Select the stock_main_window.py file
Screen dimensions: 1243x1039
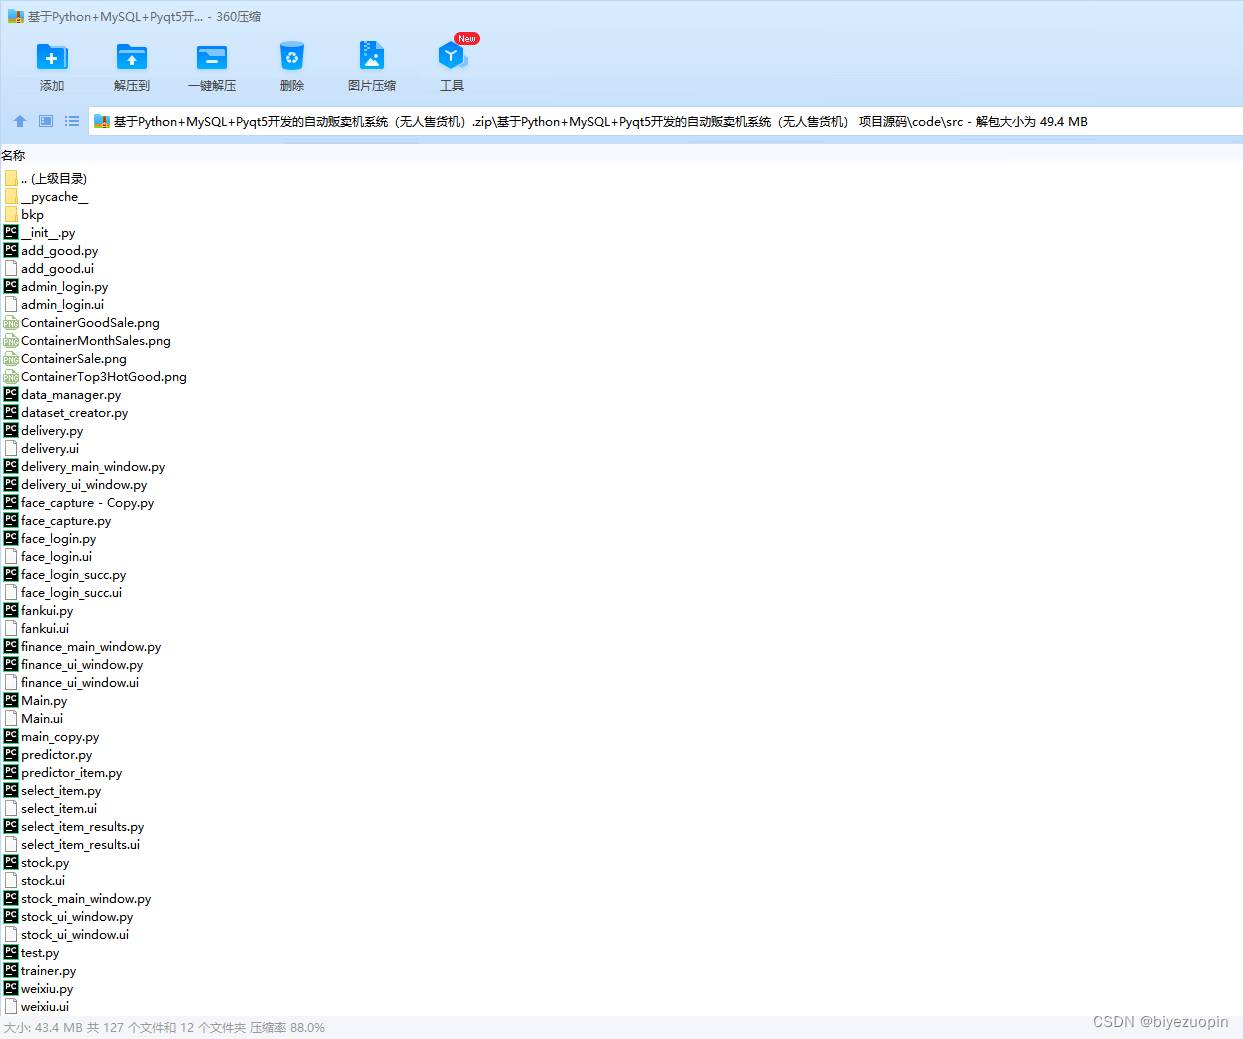point(78,898)
